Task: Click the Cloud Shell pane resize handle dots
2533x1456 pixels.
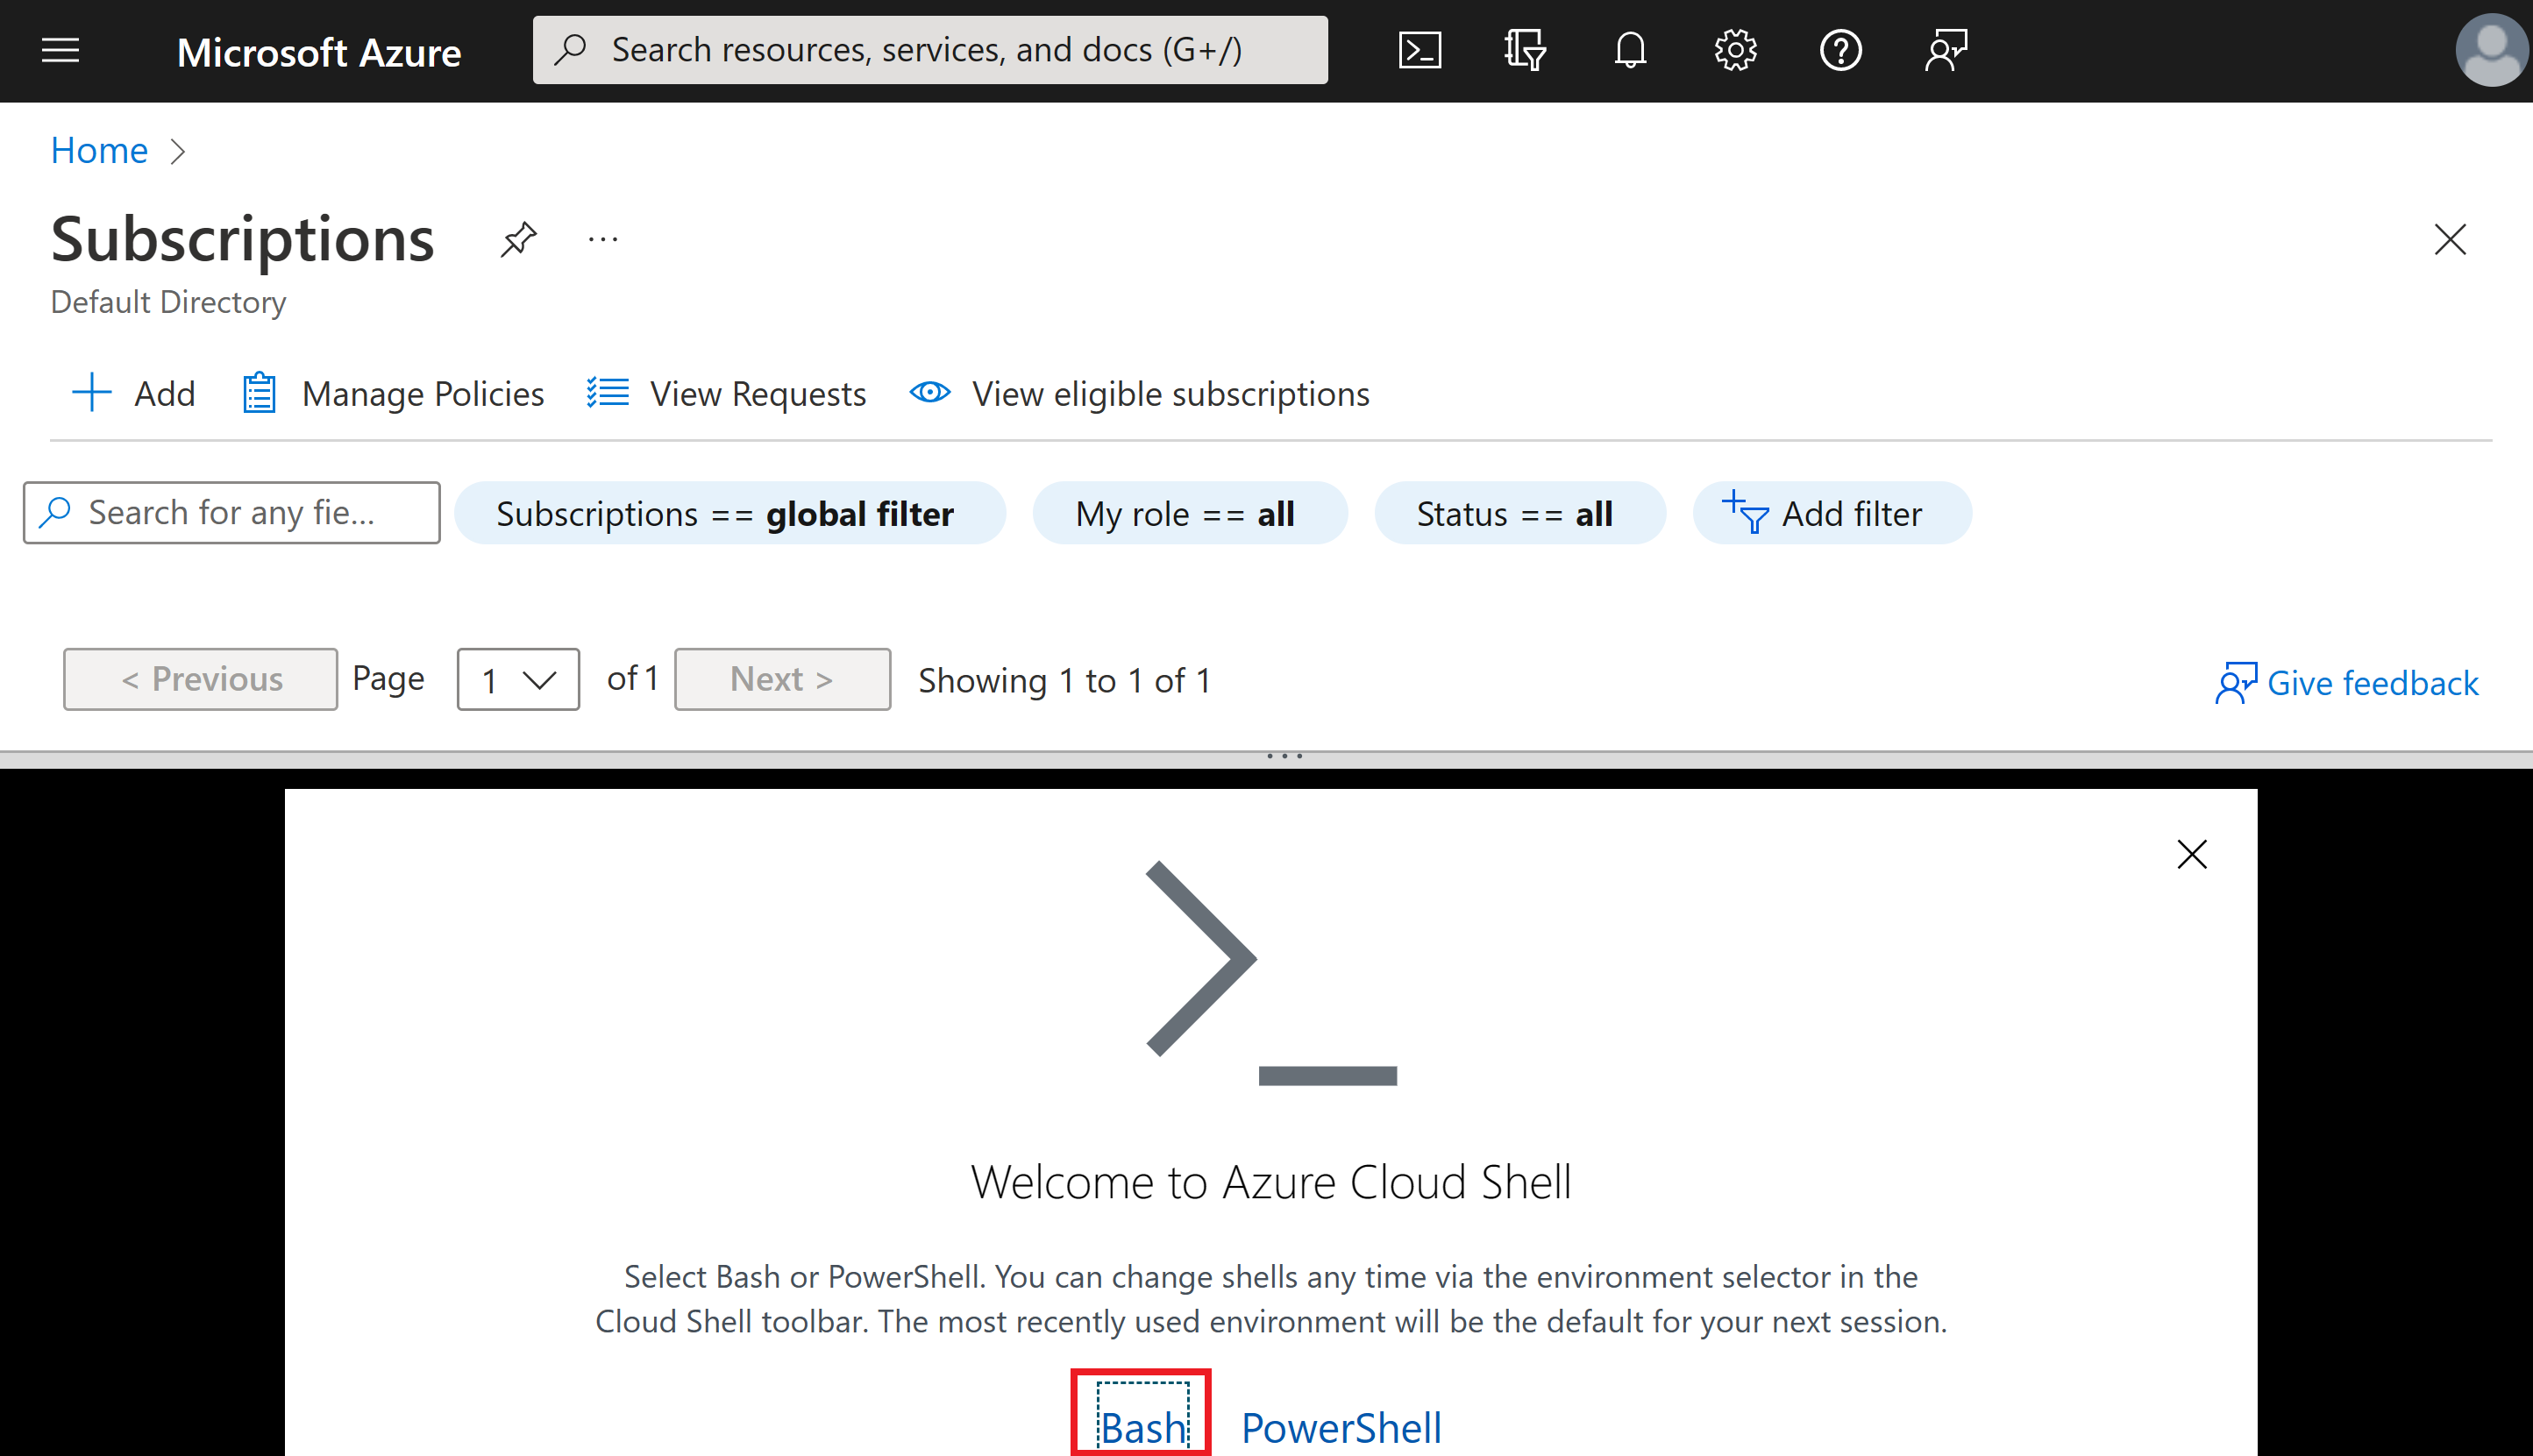Action: coord(1285,756)
